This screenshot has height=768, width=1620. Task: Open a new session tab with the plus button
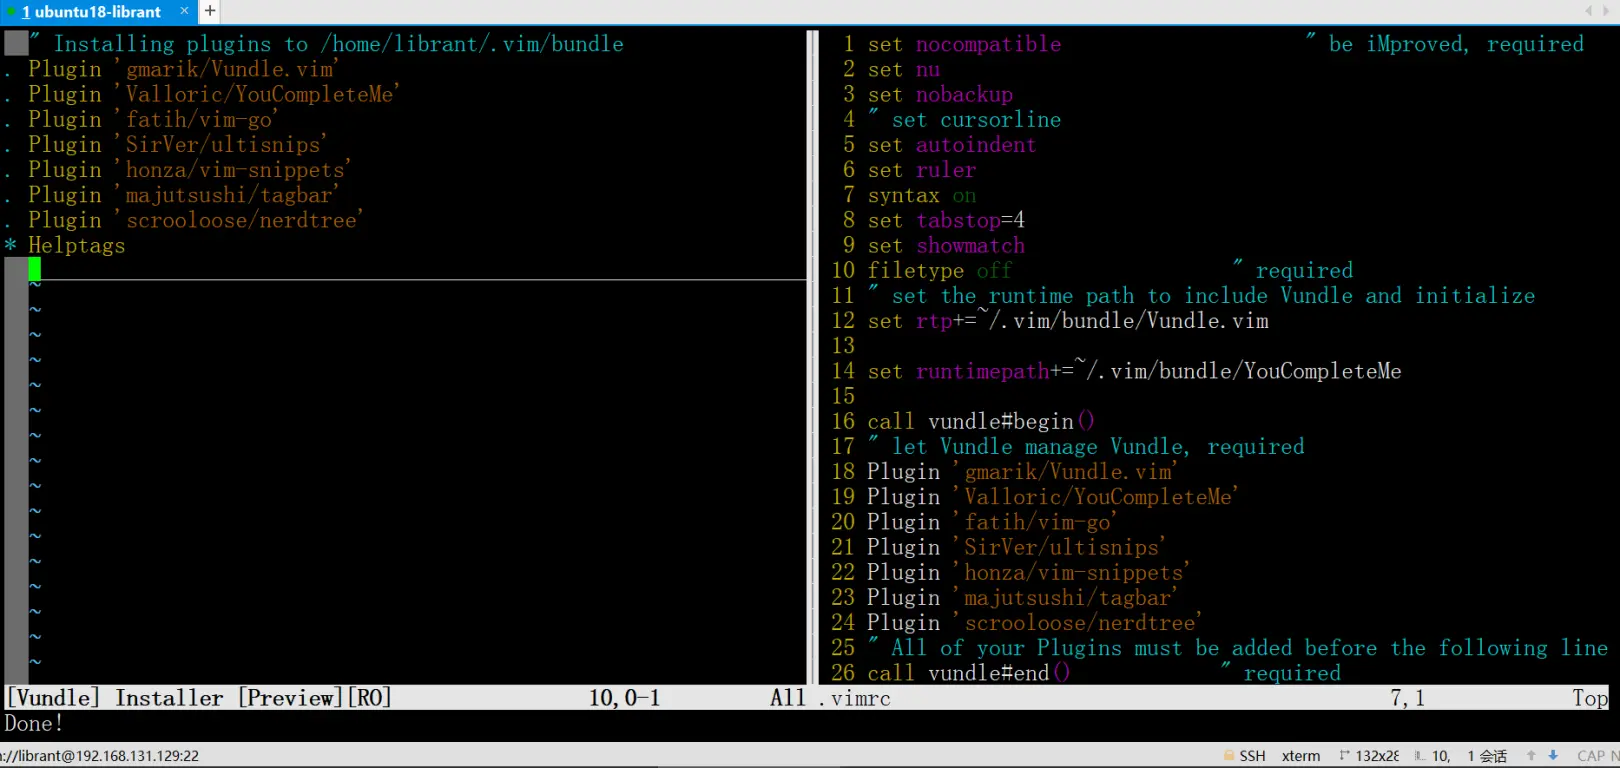coord(210,11)
